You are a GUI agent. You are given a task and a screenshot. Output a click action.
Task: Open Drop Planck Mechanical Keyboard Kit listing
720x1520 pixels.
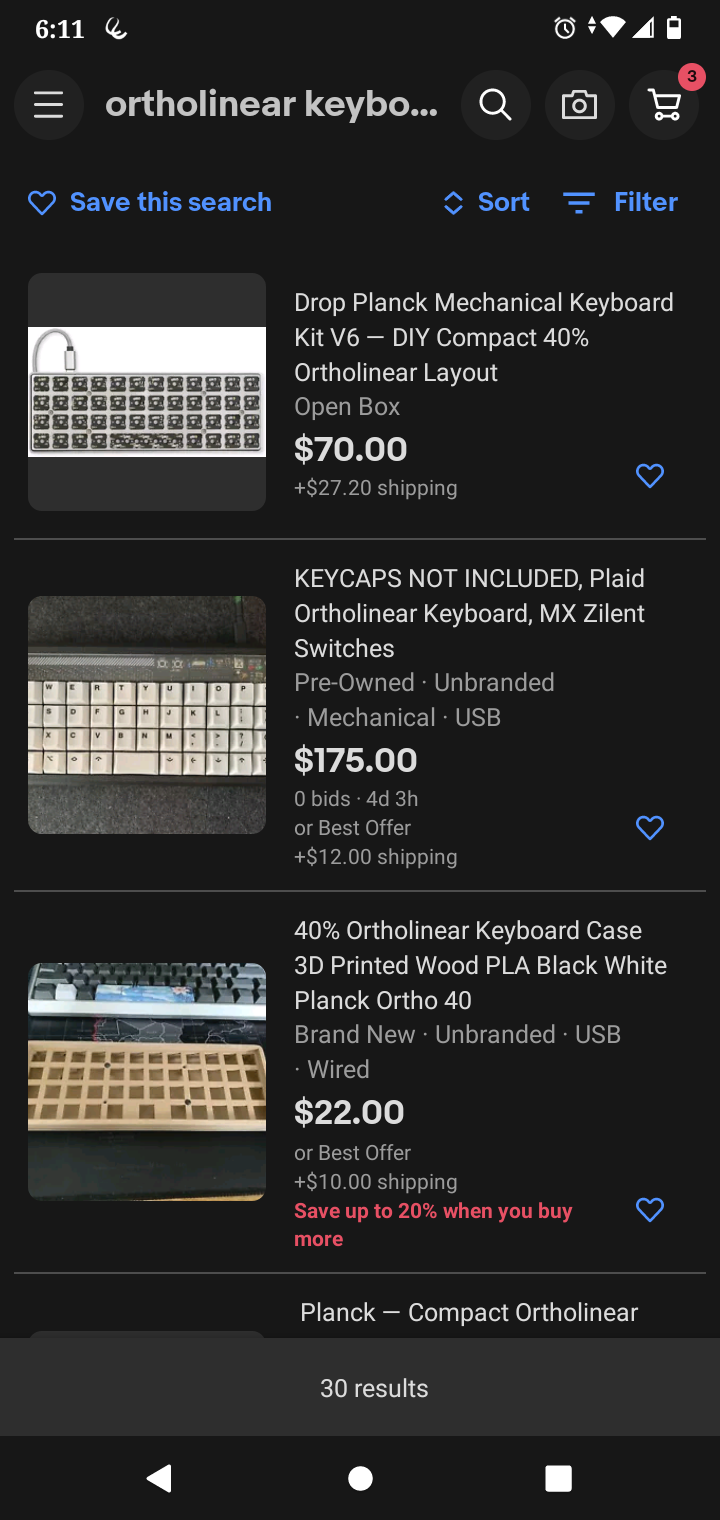pos(483,337)
